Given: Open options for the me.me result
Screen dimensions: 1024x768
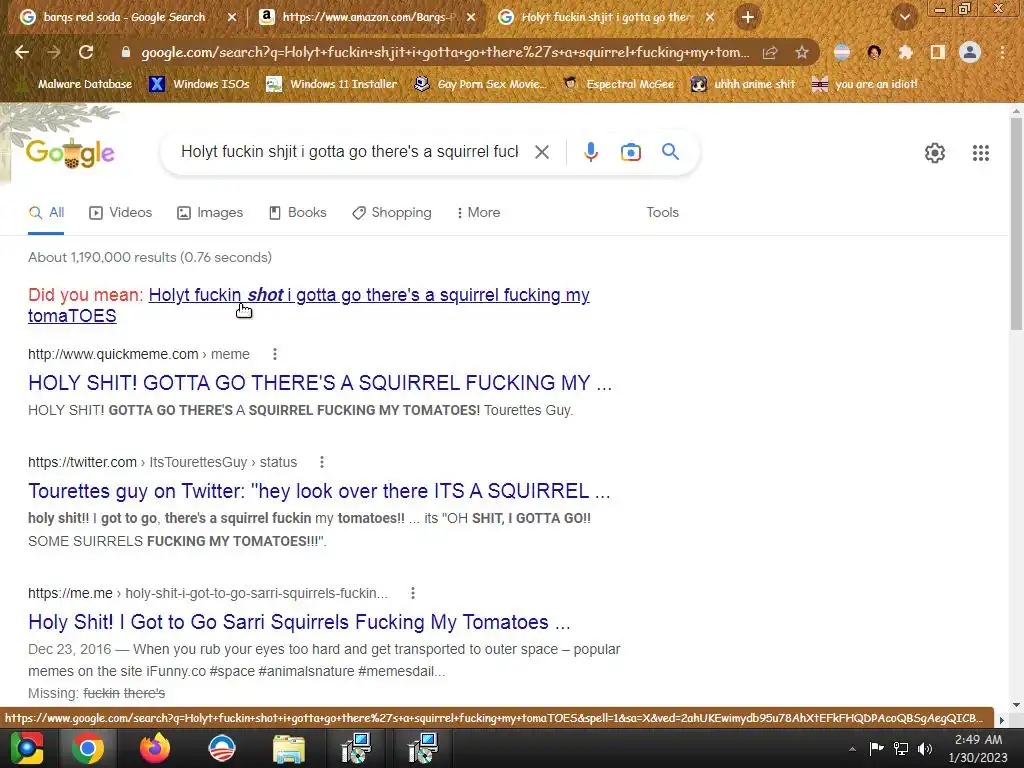Looking at the screenshot, I should click(413, 593).
